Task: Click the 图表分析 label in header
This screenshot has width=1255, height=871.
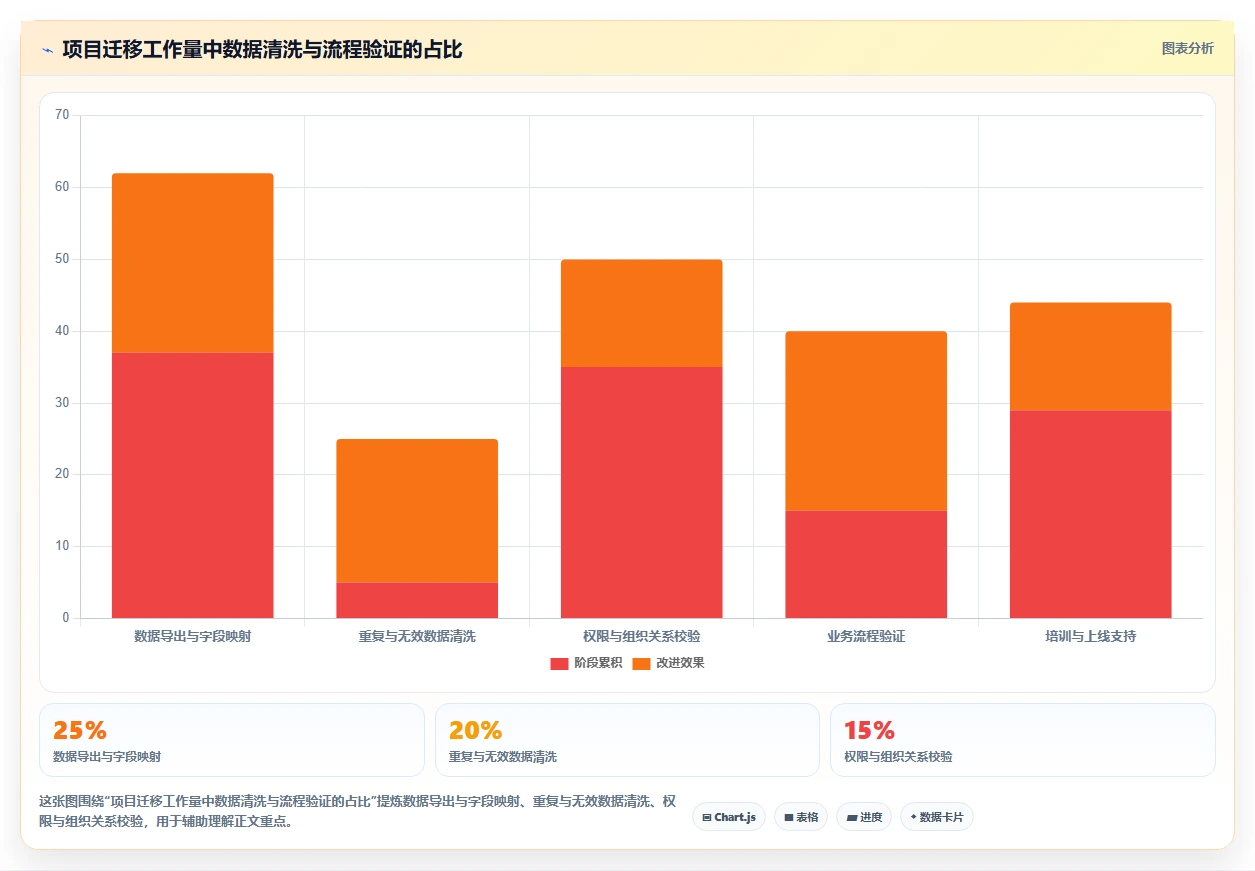Action: coord(1187,48)
